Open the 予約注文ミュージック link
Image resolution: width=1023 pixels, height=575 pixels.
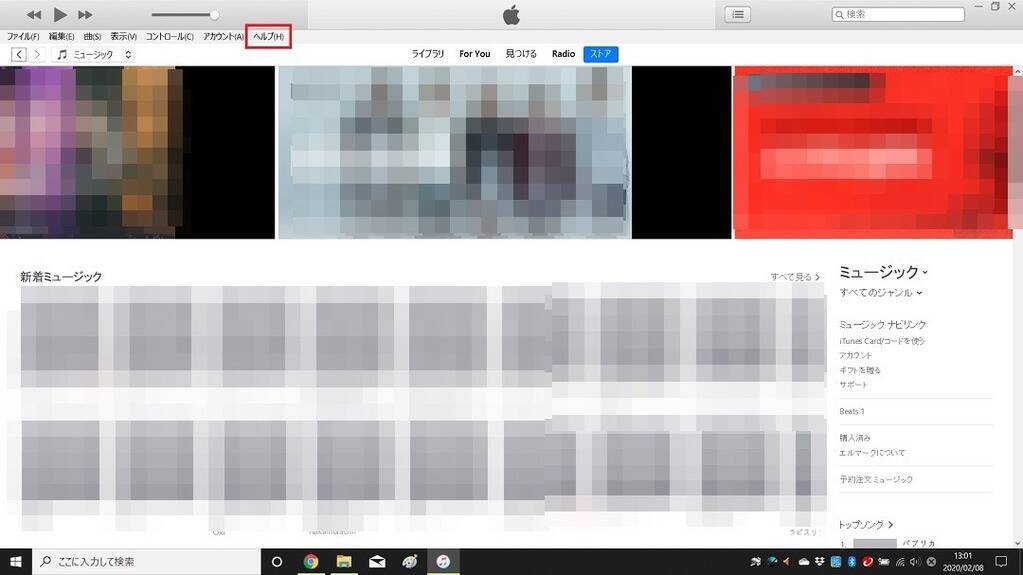[876, 480]
